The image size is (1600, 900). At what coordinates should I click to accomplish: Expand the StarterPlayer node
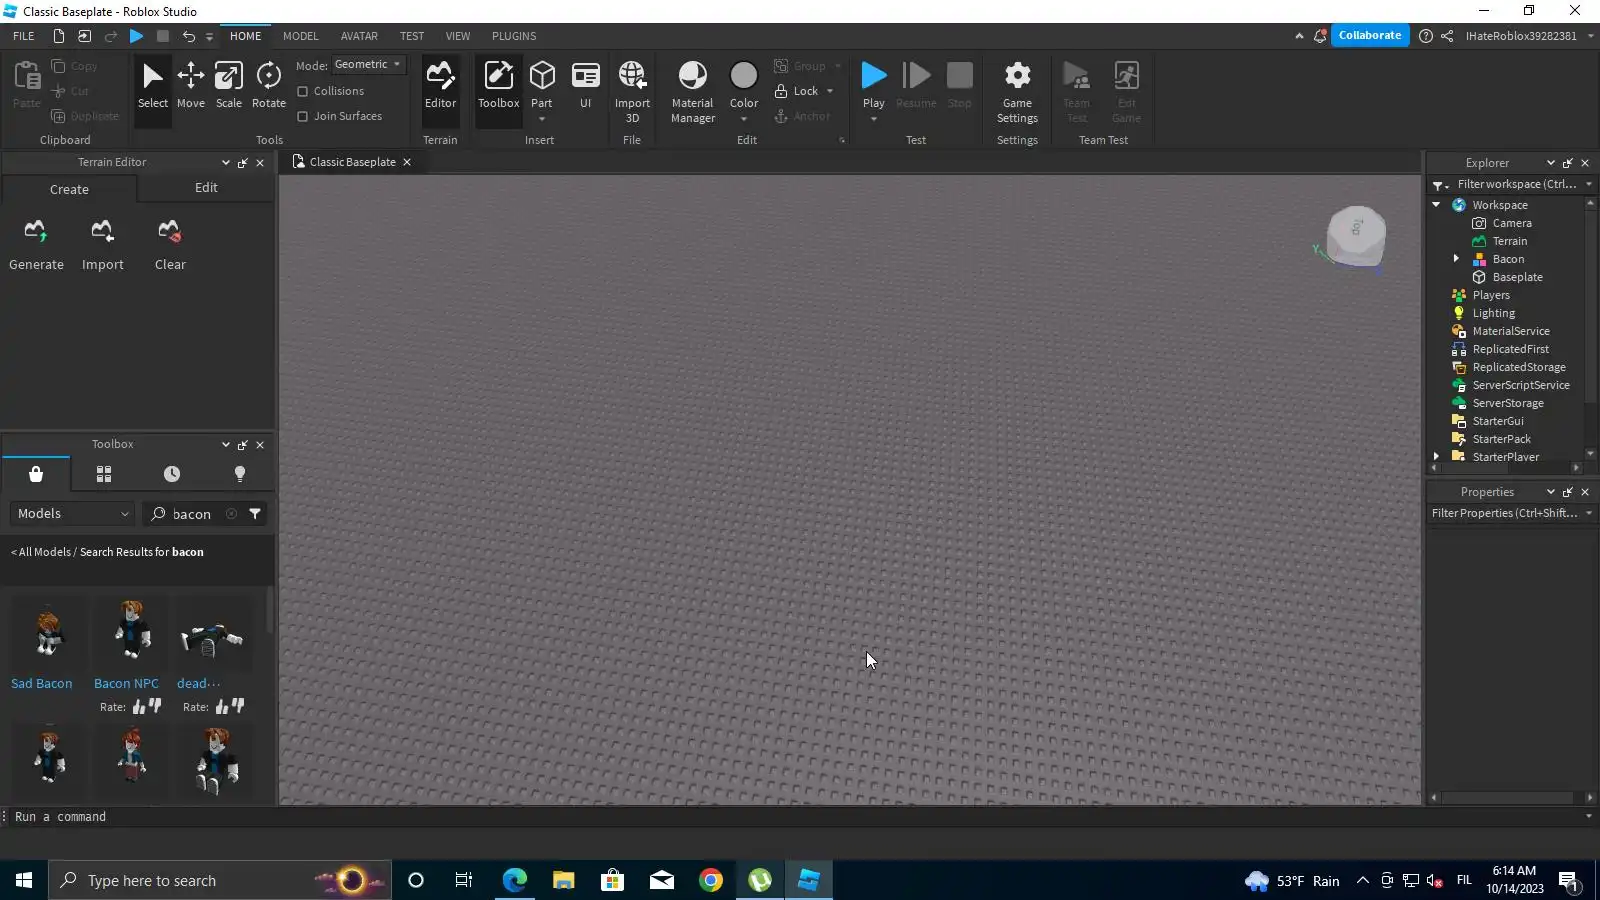coord(1436,457)
